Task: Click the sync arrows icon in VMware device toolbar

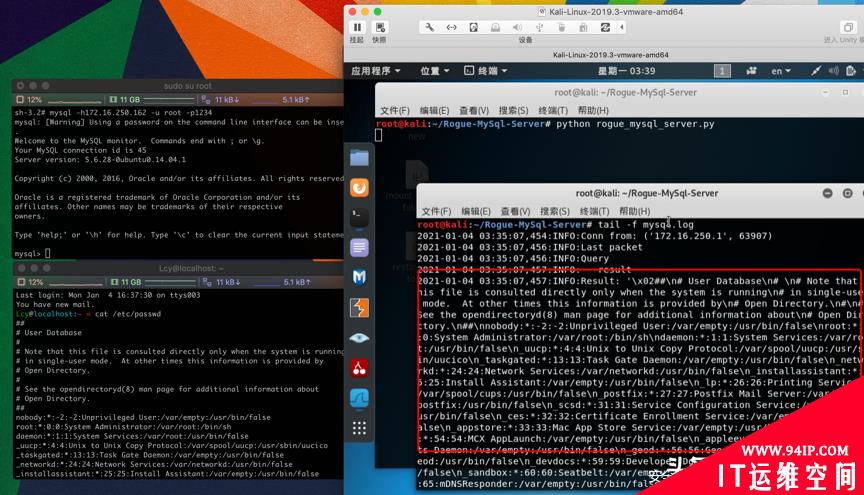Action: coord(605,27)
